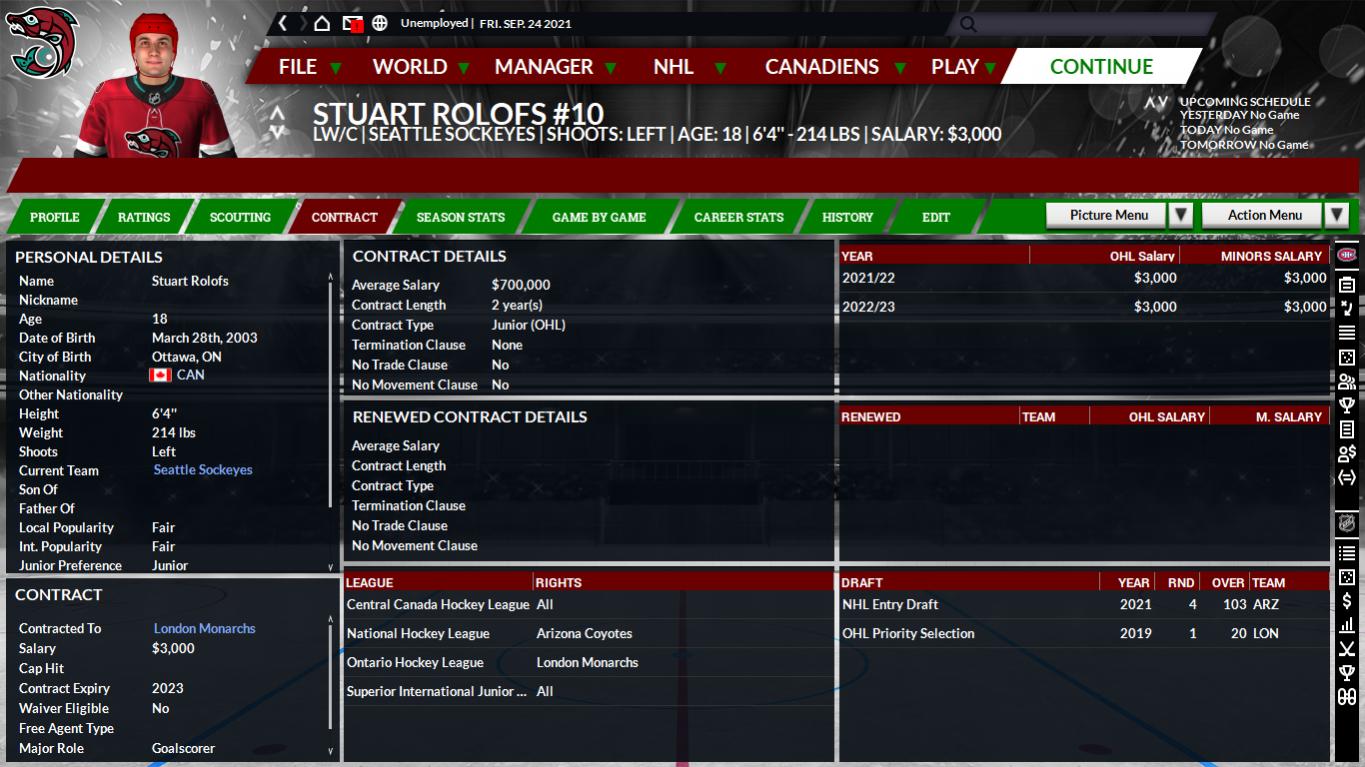Open the NHL shield icon in the sidebar
Viewport: 1365px width, 767px height.
(x=1347, y=522)
